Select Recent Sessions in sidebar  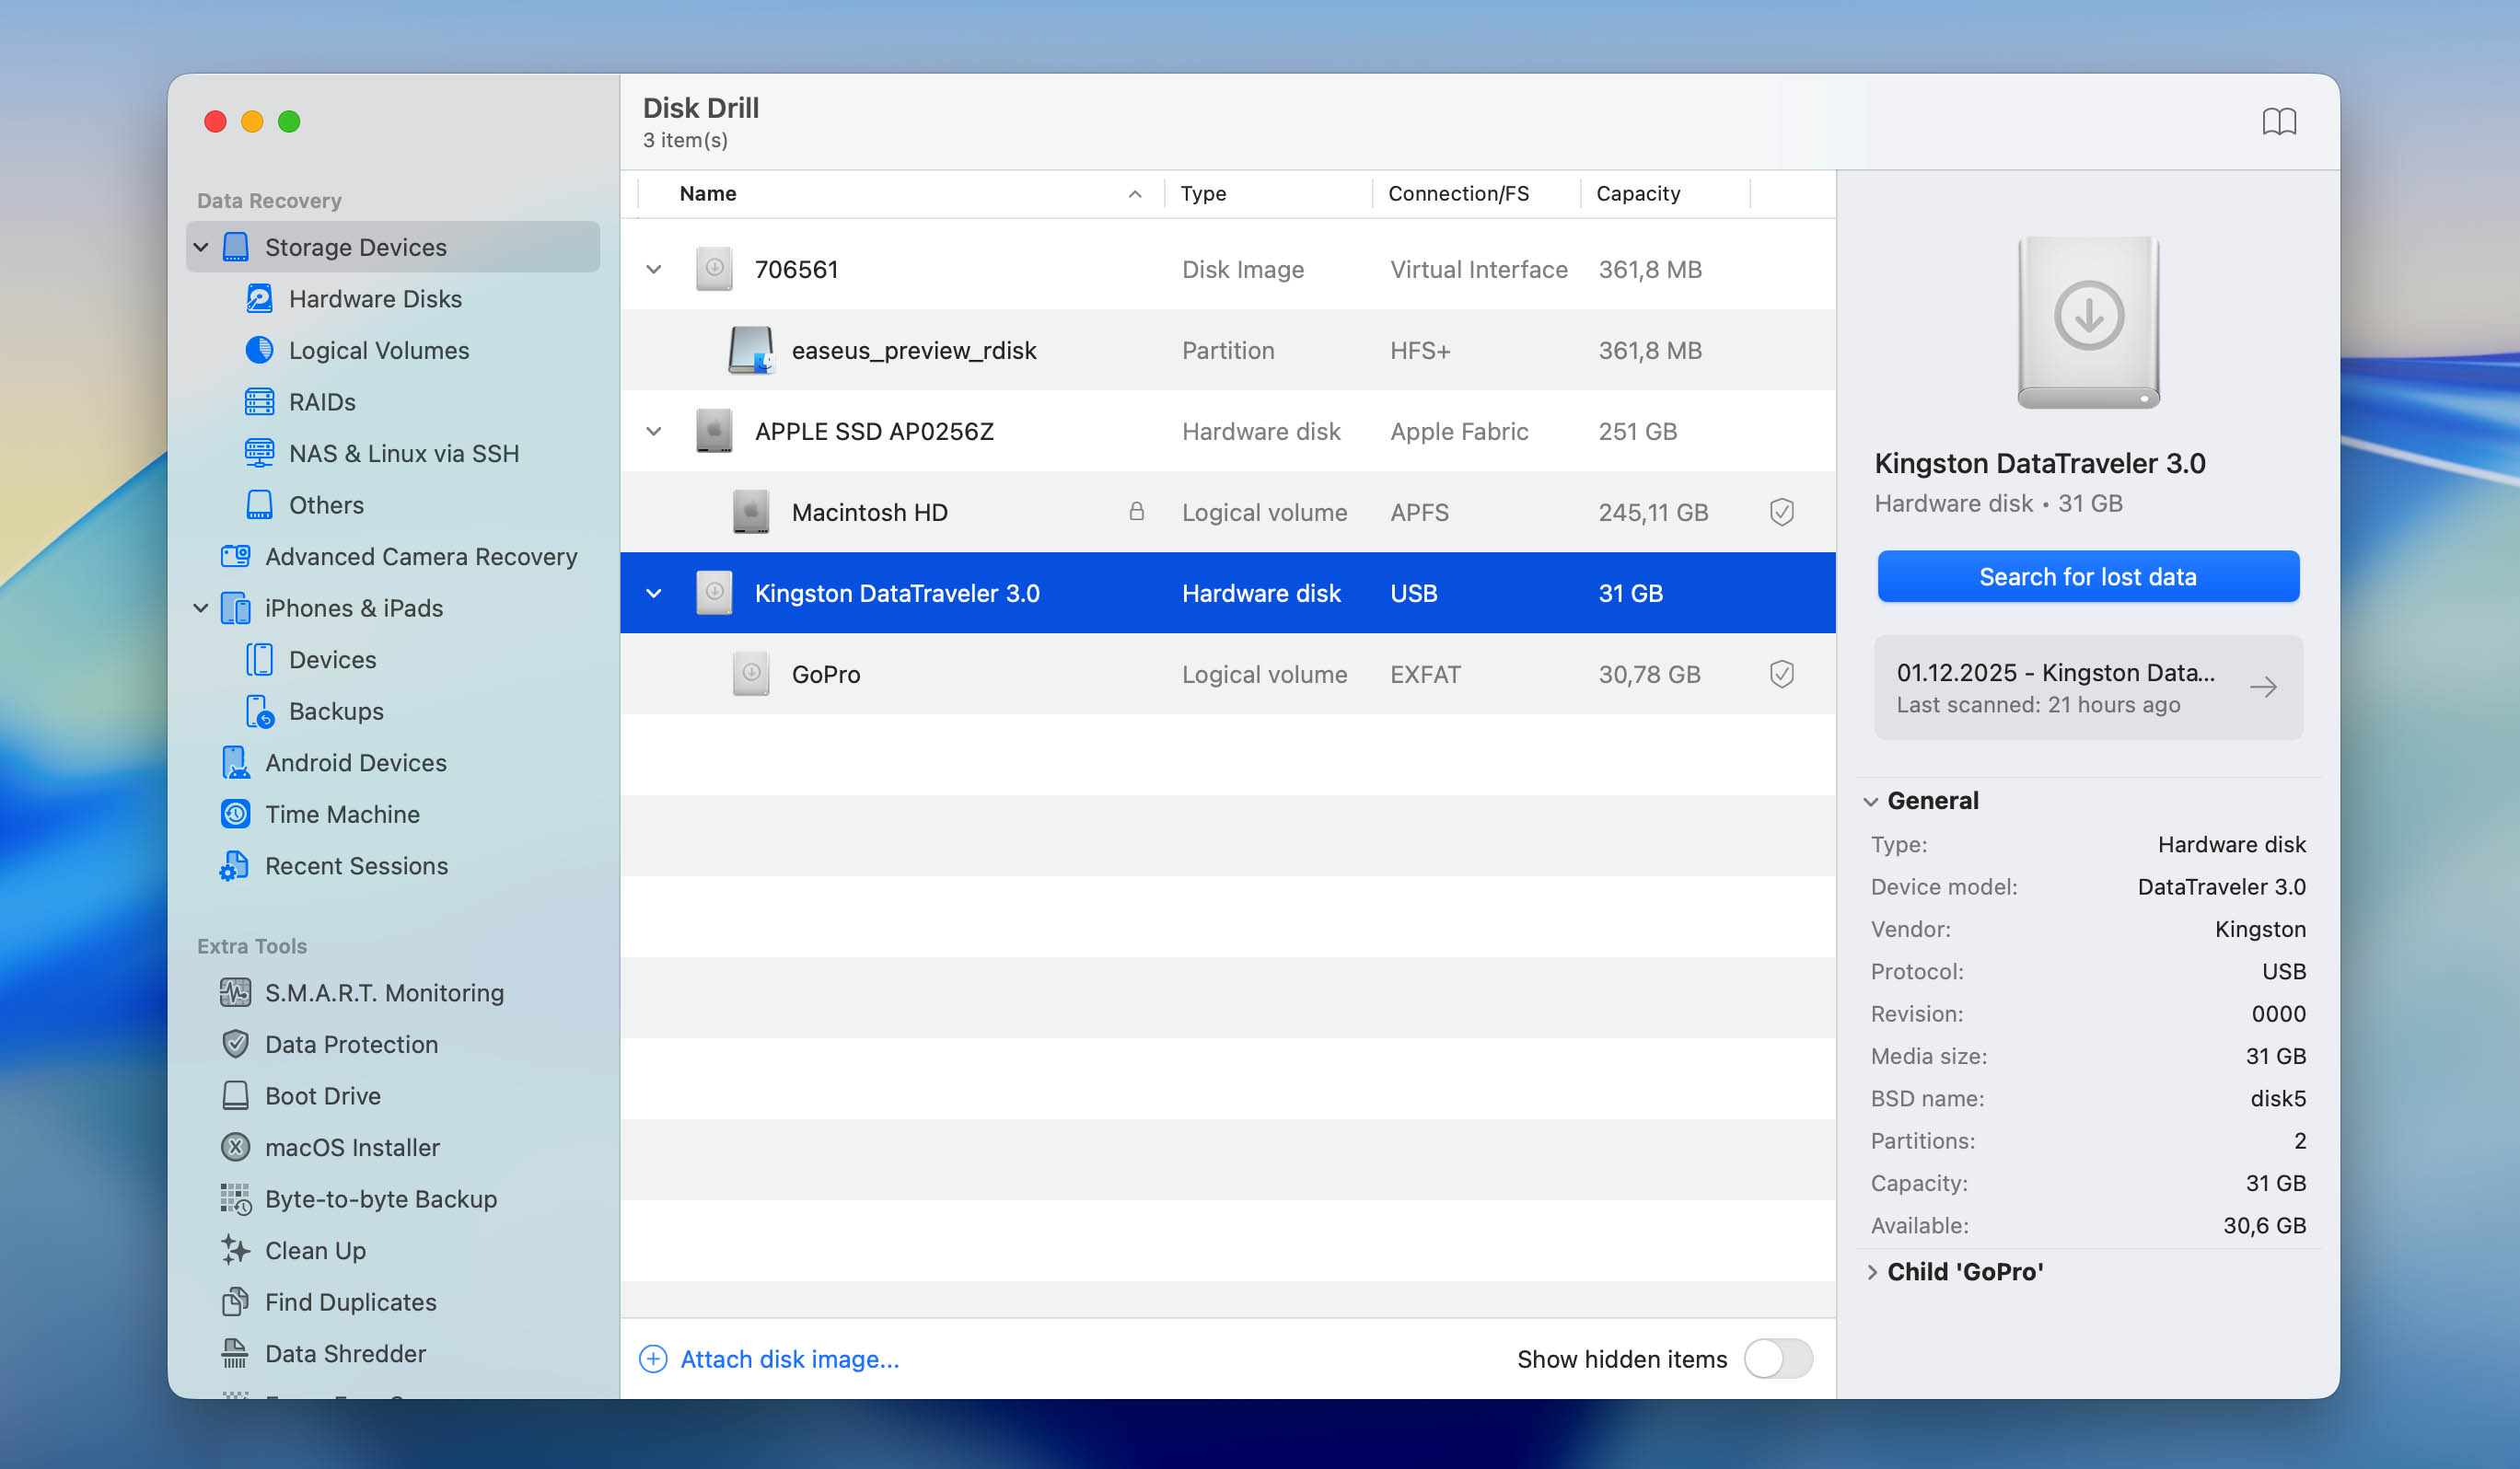coord(356,866)
